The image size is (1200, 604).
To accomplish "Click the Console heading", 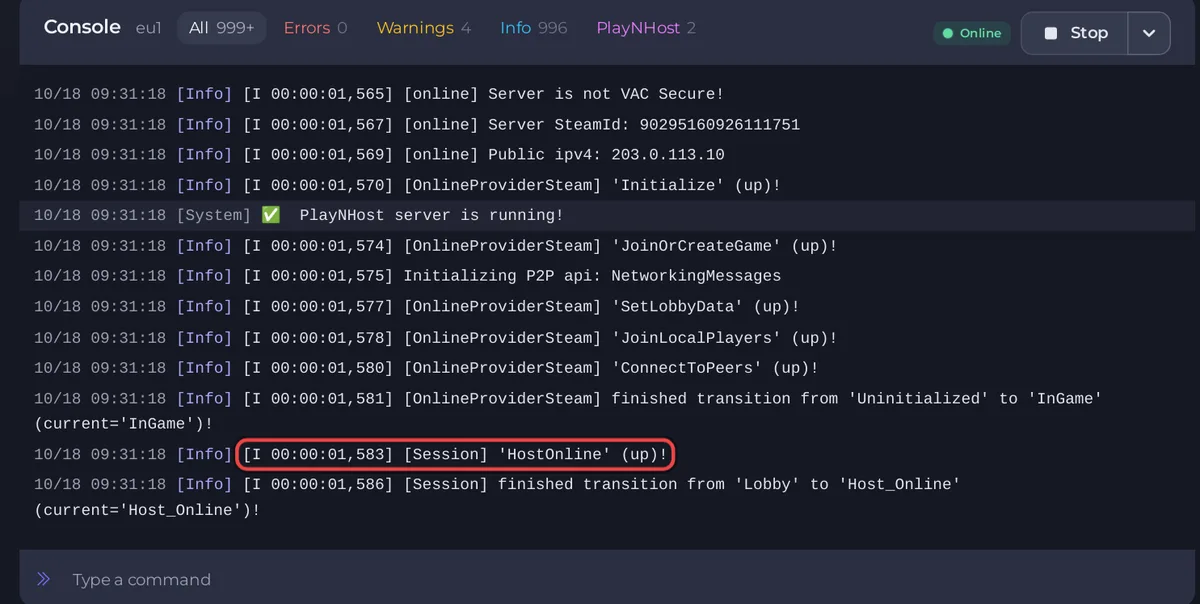I will tap(82, 27).
